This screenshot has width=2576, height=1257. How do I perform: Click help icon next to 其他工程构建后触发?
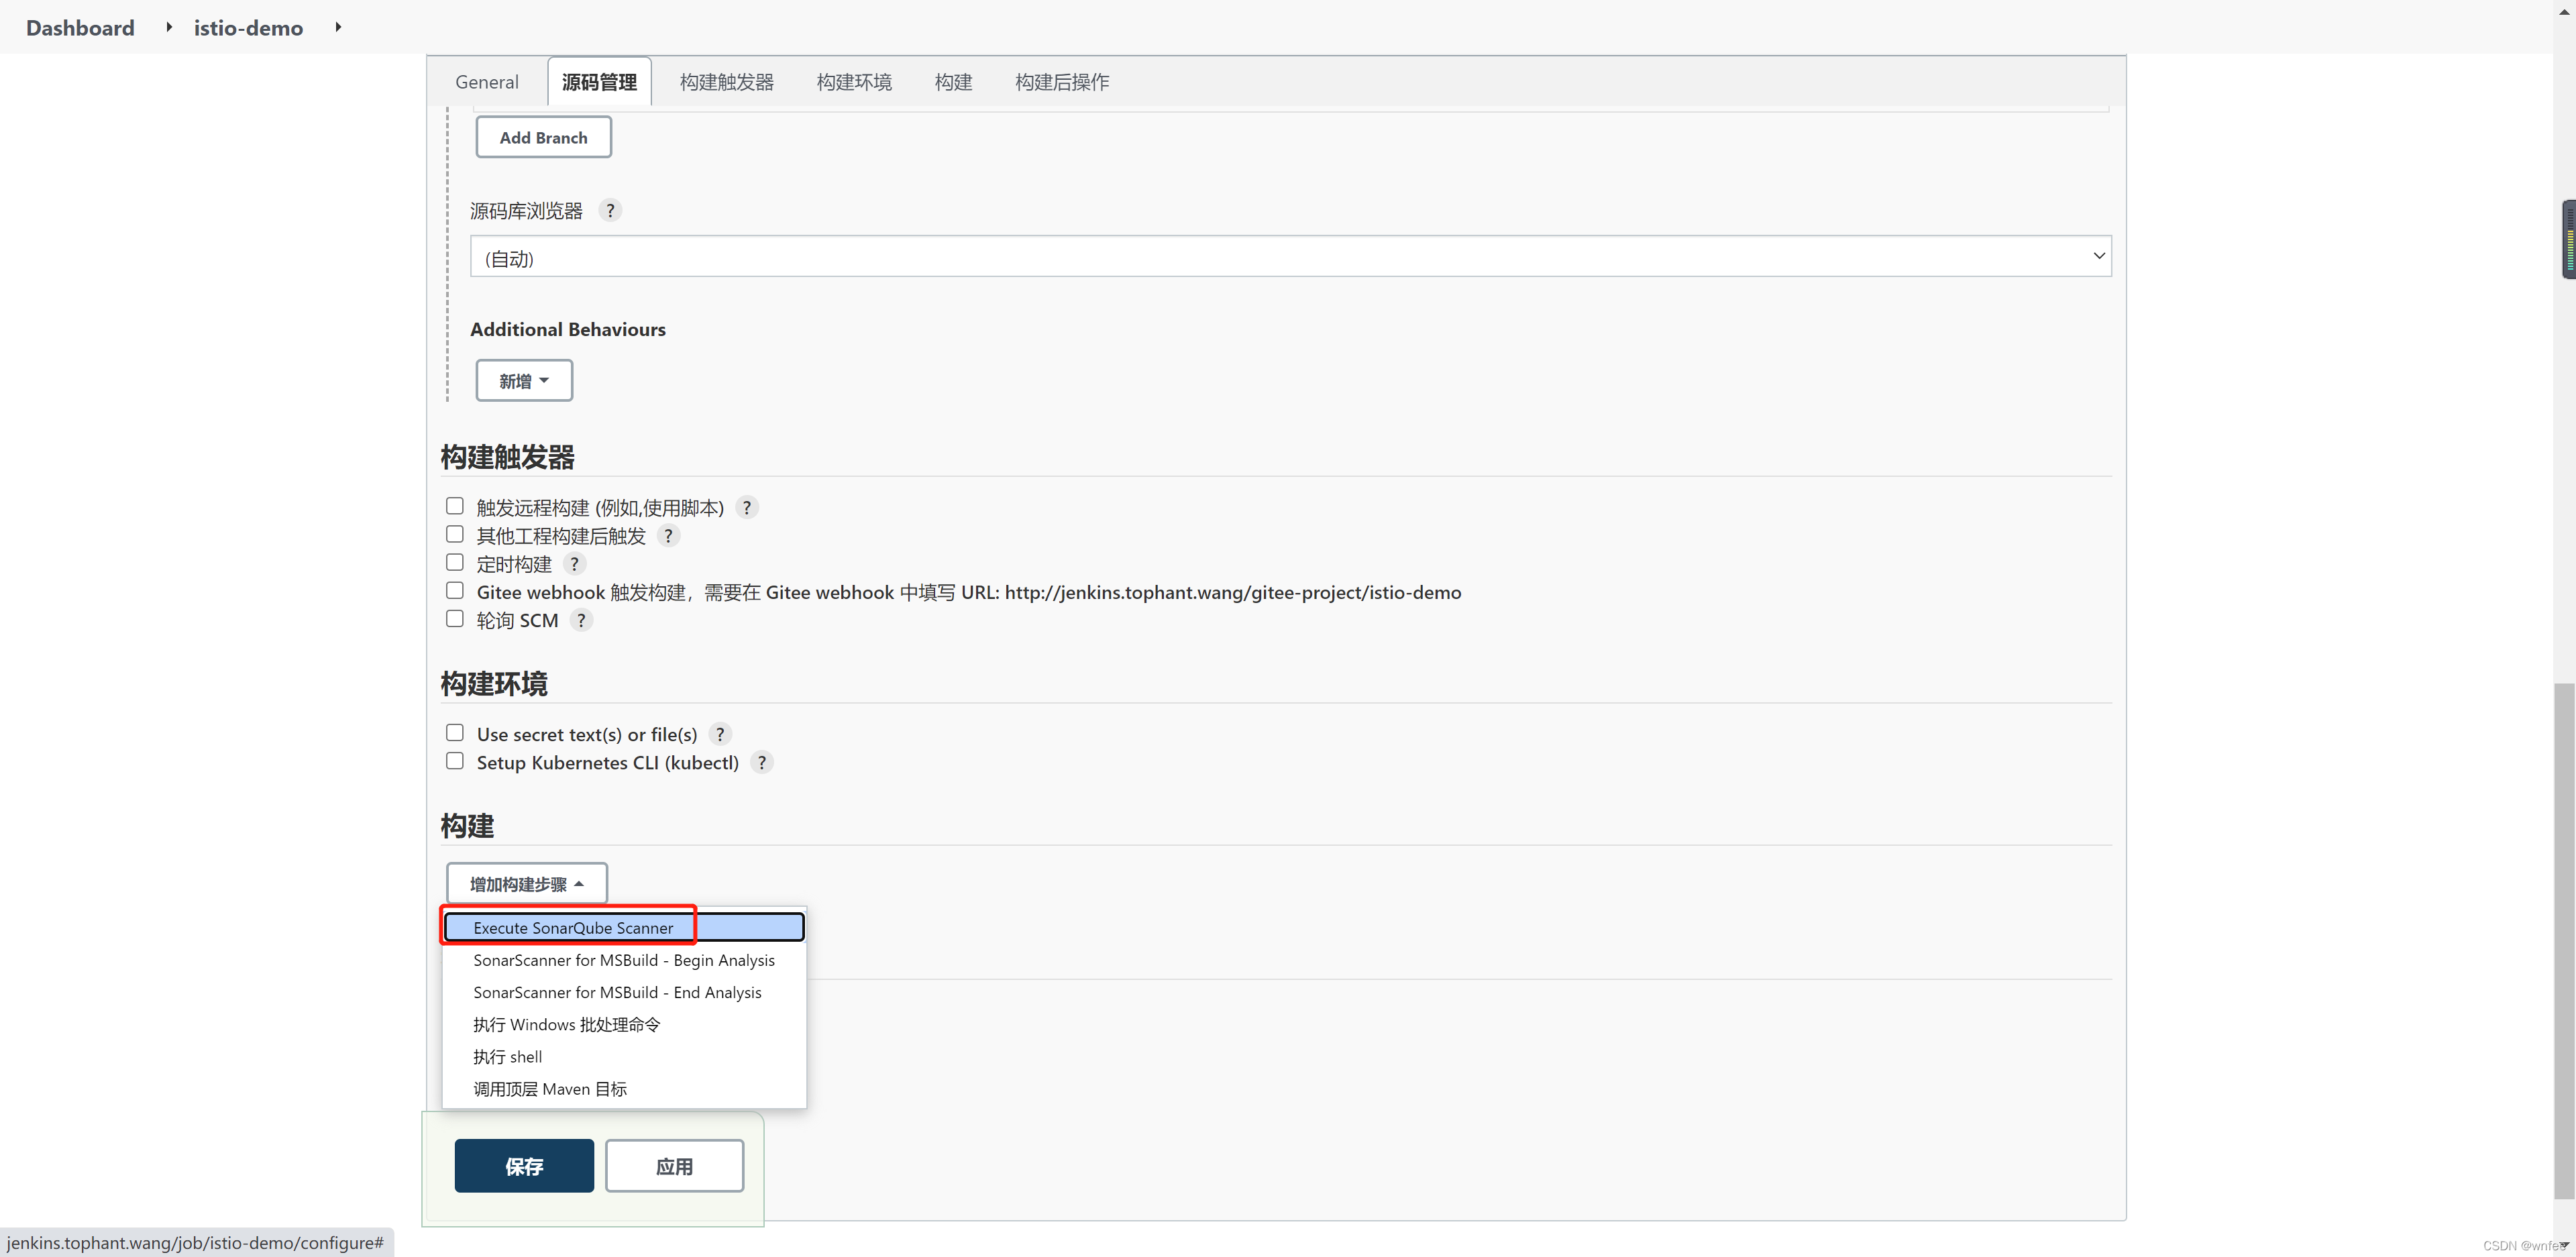click(x=668, y=536)
